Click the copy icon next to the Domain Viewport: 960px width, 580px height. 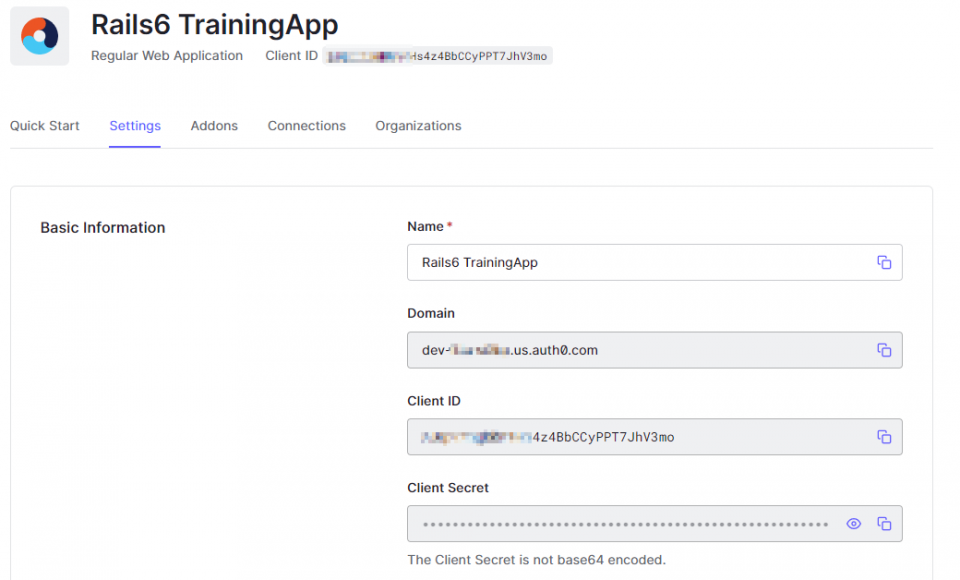883,350
